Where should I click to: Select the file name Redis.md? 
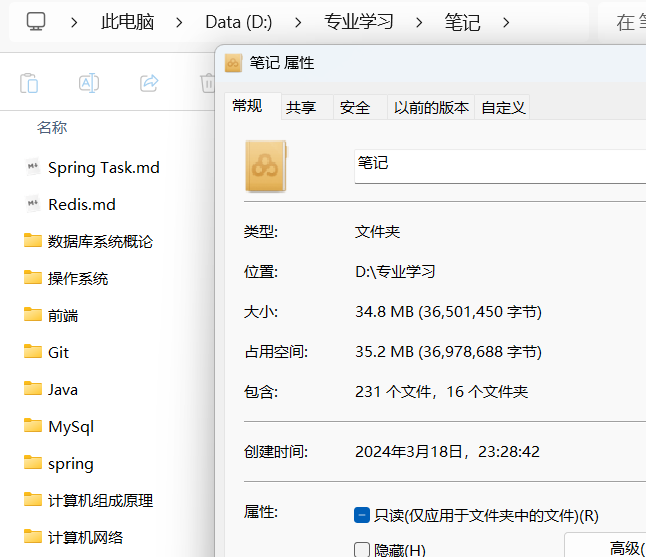[82, 204]
